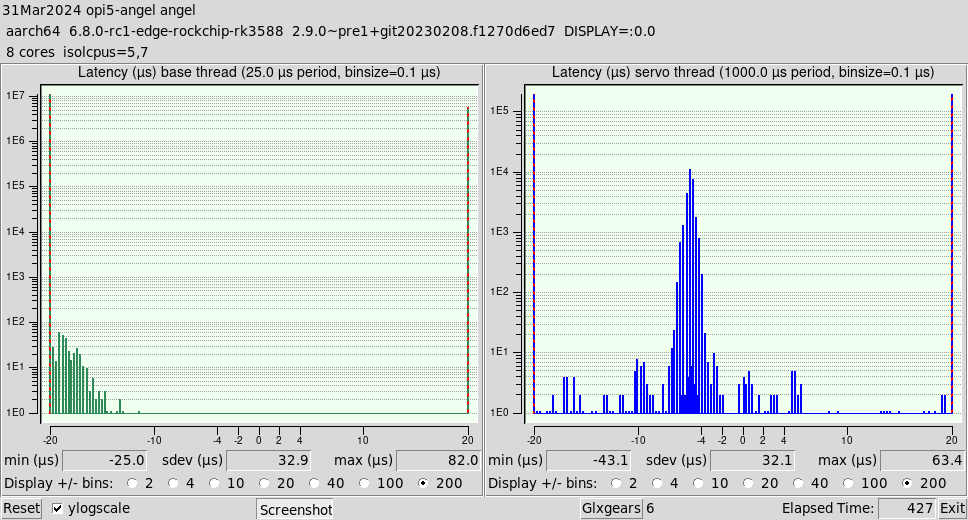Click servo thread max value field 63.4
This screenshot has height=520, width=968.
tap(922, 461)
